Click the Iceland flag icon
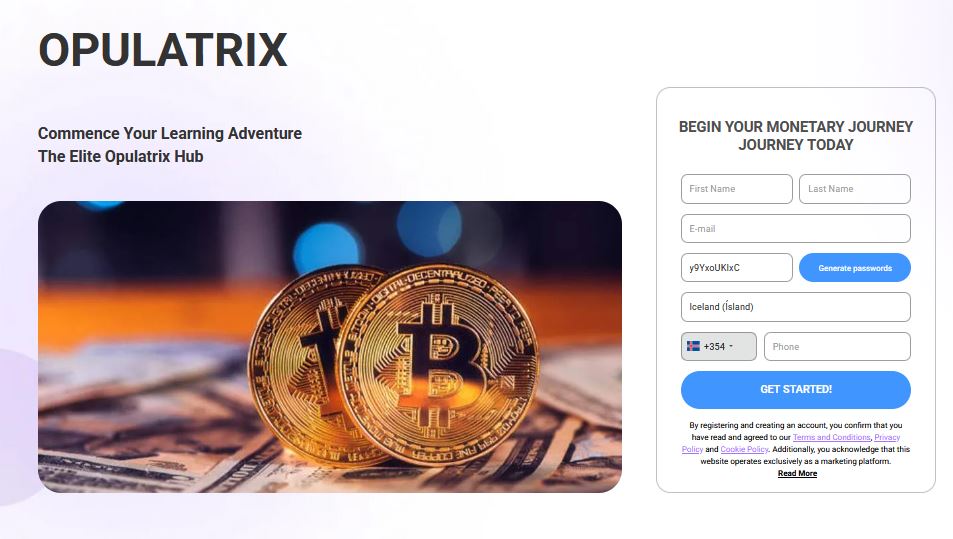This screenshot has height=539, width=953. (x=693, y=346)
